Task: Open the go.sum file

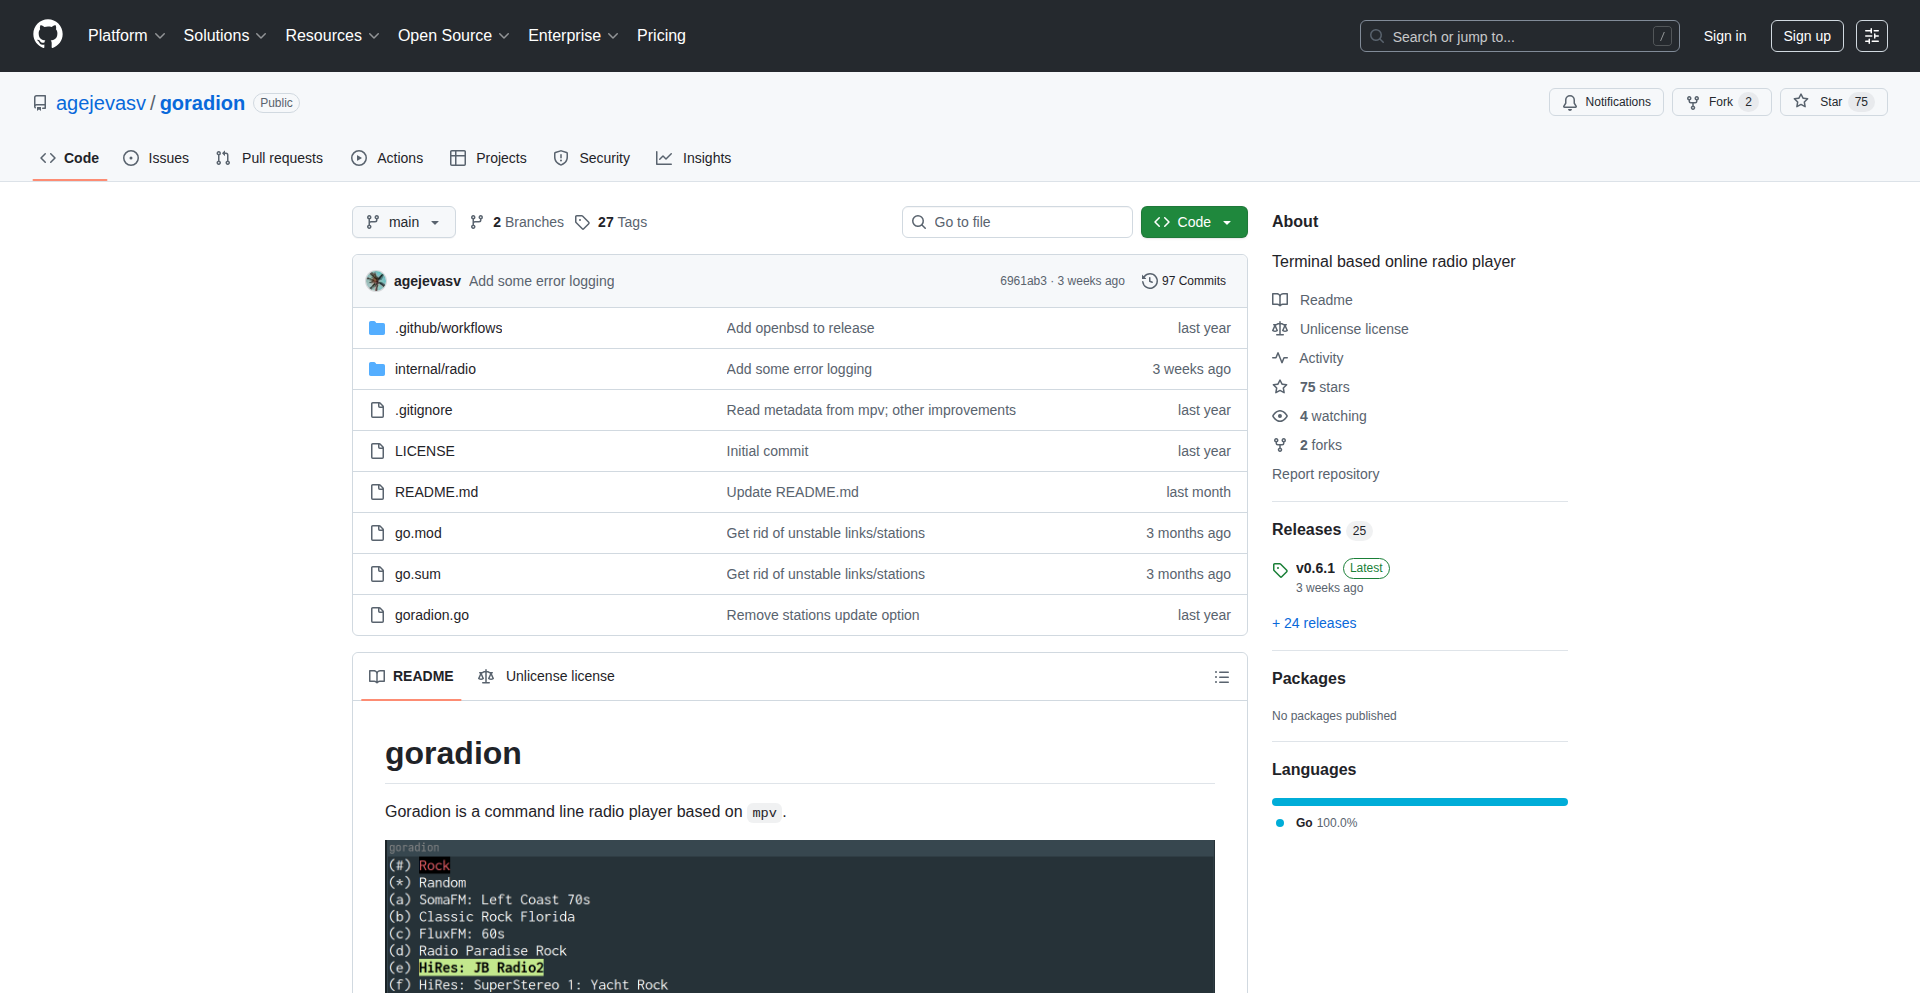Action: (x=418, y=574)
